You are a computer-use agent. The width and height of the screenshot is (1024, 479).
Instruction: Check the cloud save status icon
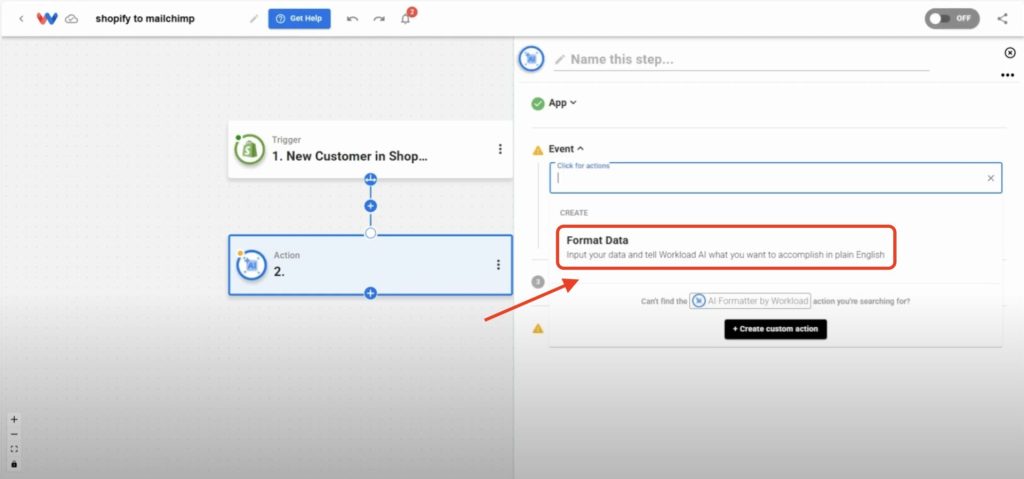tap(72, 19)
